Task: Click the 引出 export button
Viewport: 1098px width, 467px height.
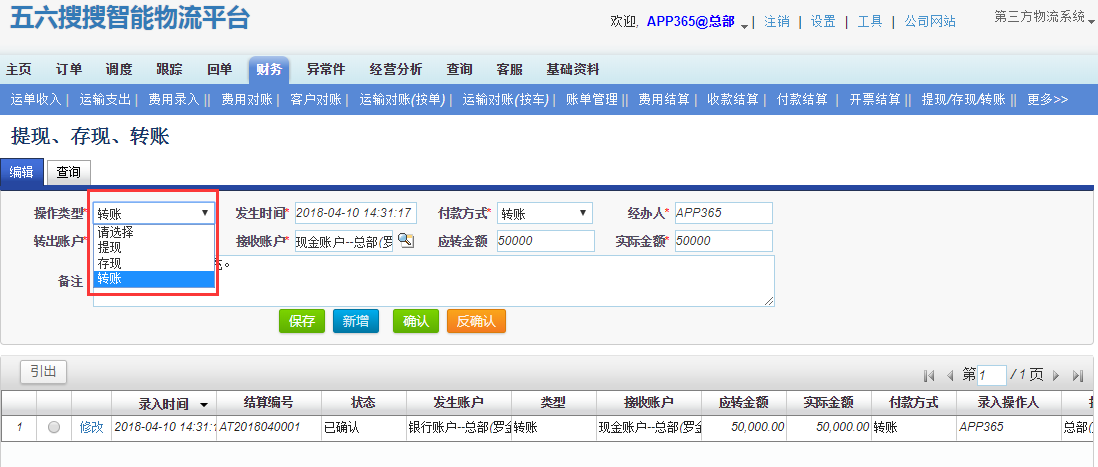Action: (43, 372)
